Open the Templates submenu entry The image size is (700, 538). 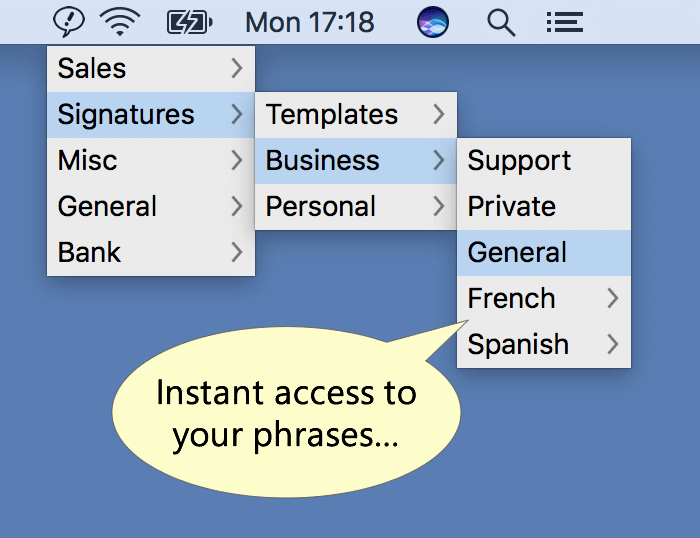356,115
